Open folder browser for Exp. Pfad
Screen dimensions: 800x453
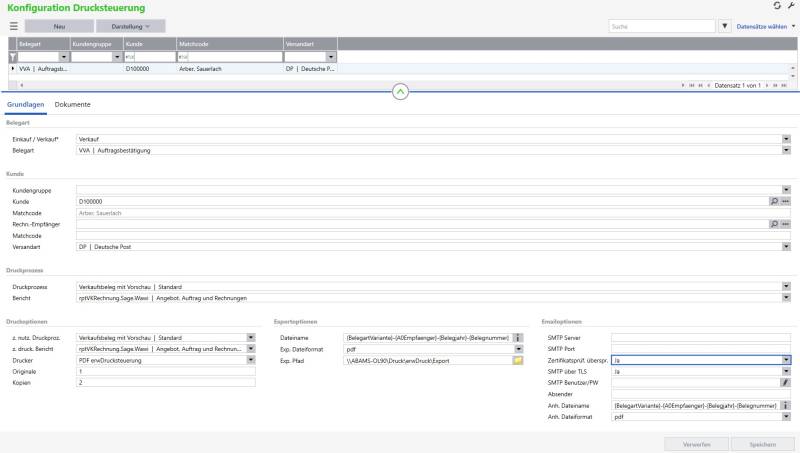(x=518, y=359)
